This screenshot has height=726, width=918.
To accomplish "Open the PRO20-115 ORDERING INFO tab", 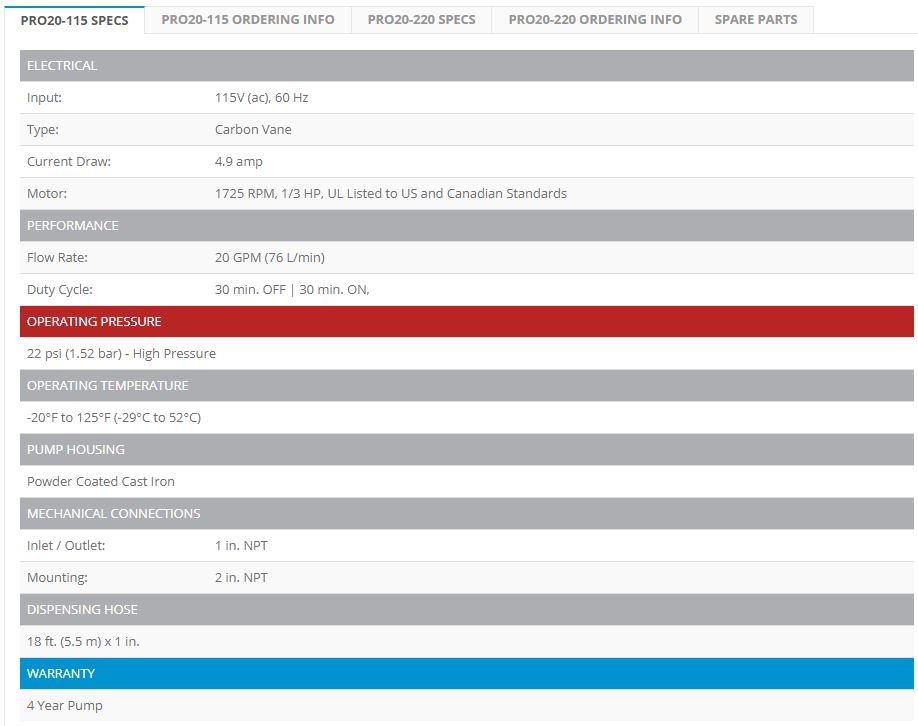I will click(248, 20).
